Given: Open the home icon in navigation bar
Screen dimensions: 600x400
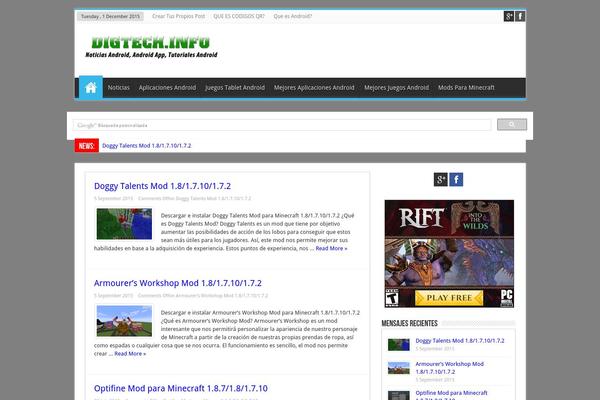Looking at the screenshot, I should pos(91,88).
